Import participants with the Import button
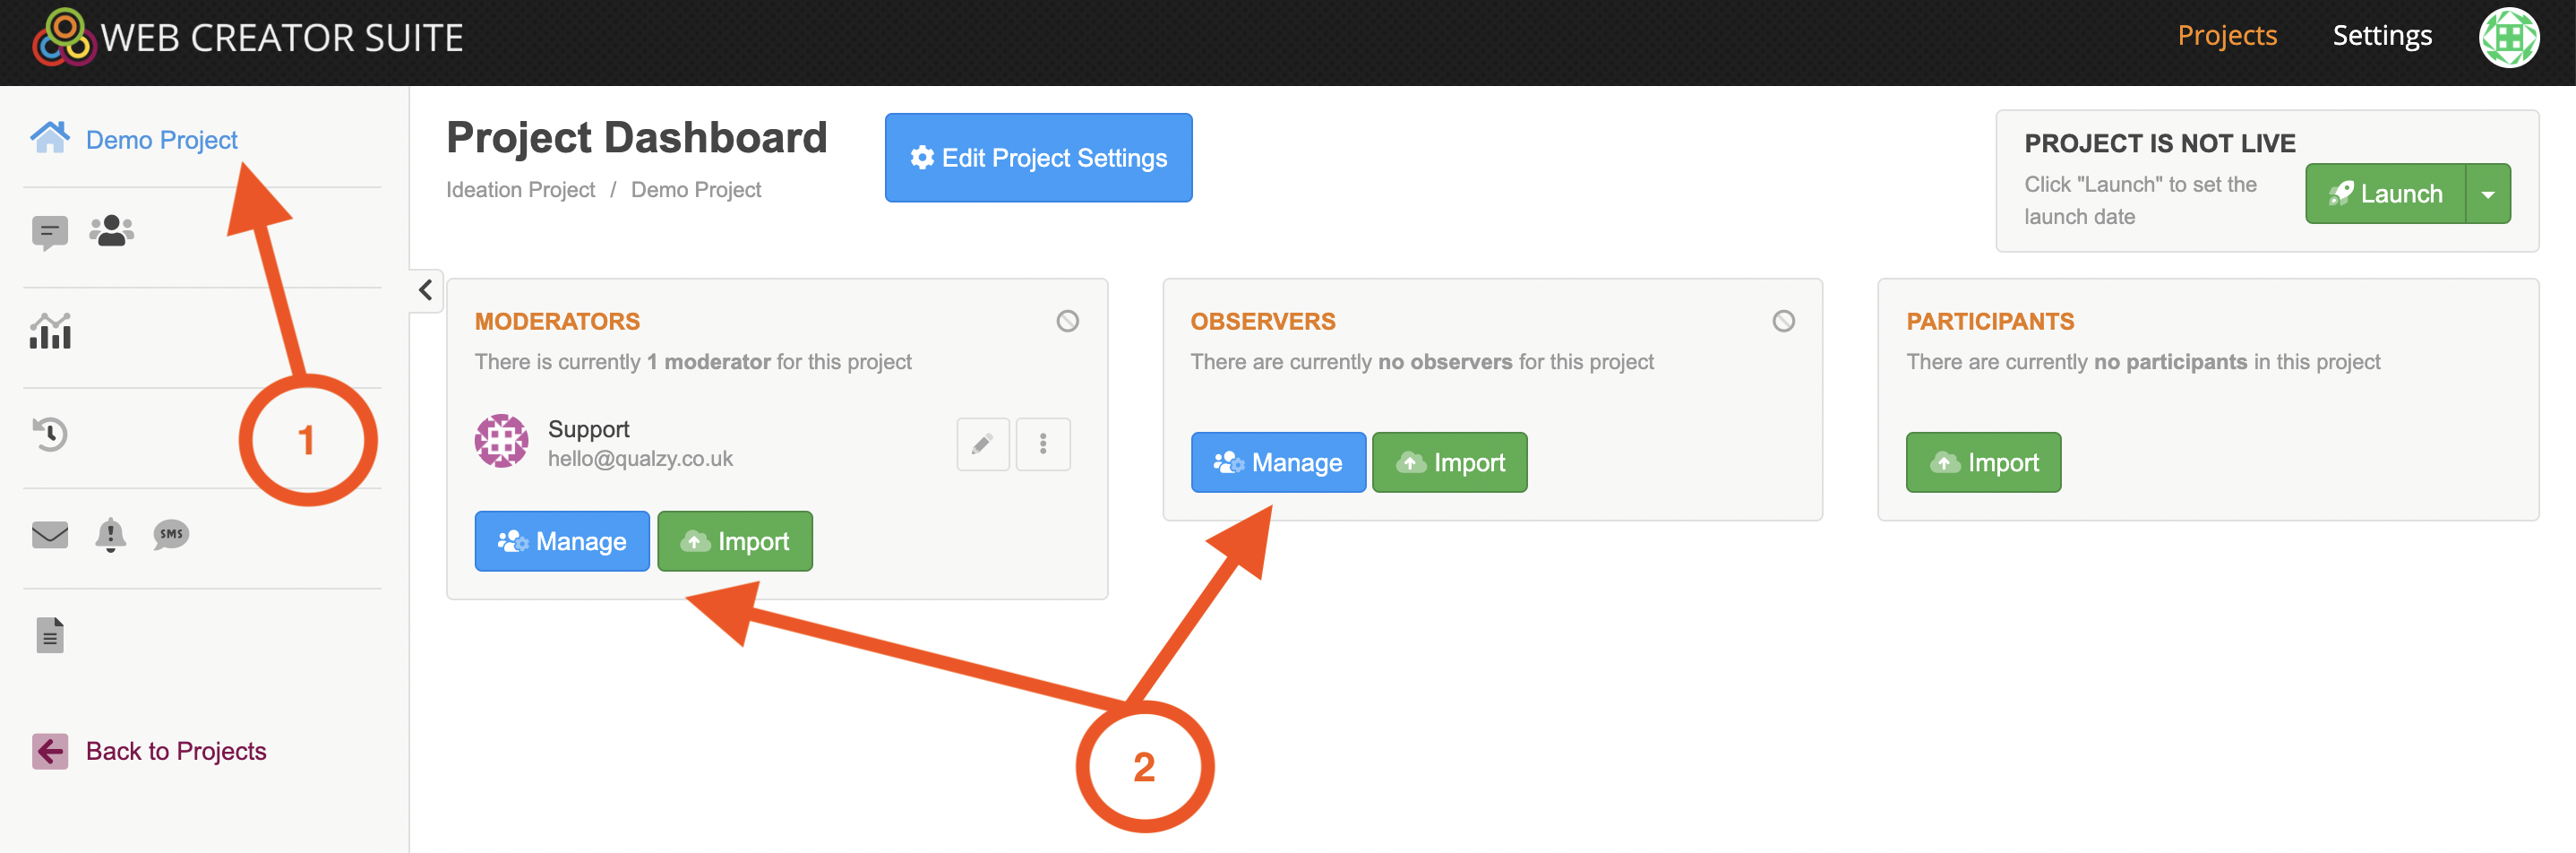Viewport: 2576px width, 853px height. pyautogui.click(x=1982, y=462)
